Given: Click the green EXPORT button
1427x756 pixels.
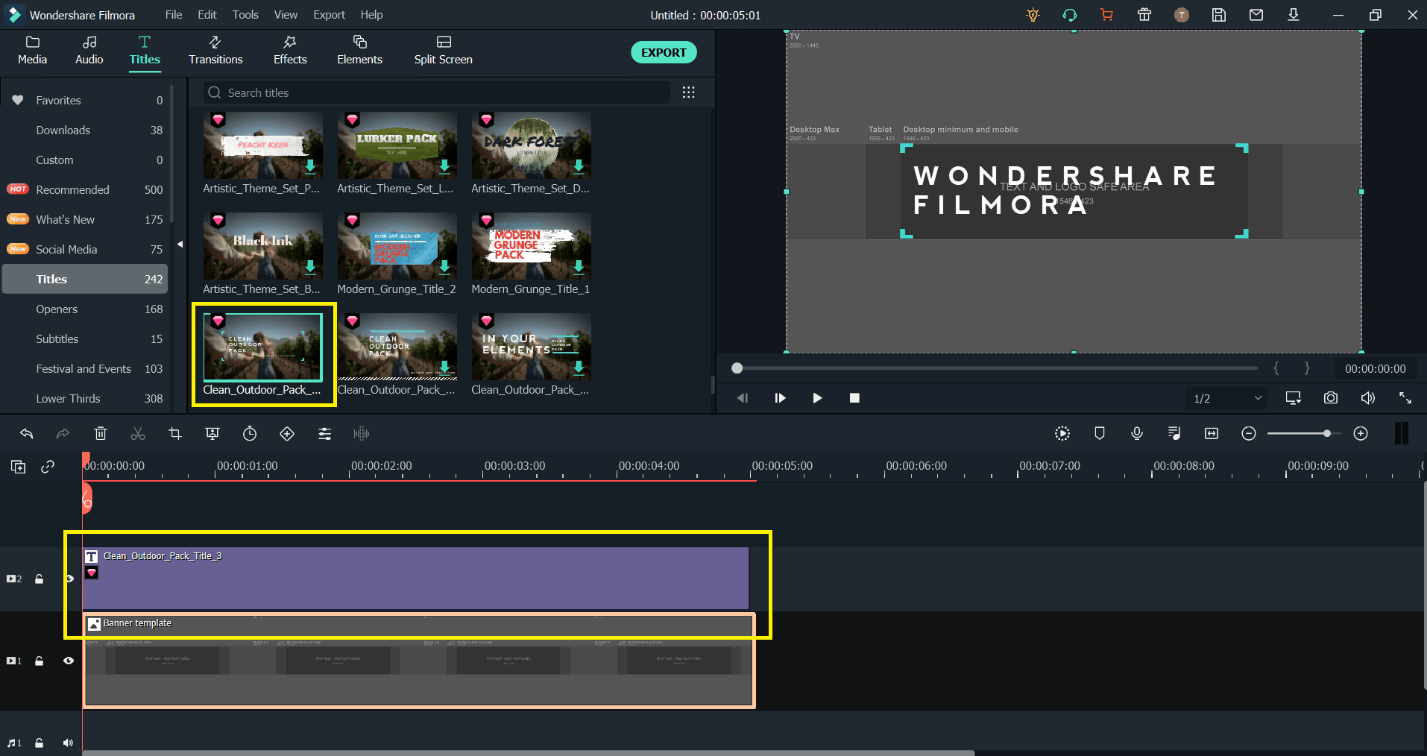Looking at the screenshot, I should point(664,53).
